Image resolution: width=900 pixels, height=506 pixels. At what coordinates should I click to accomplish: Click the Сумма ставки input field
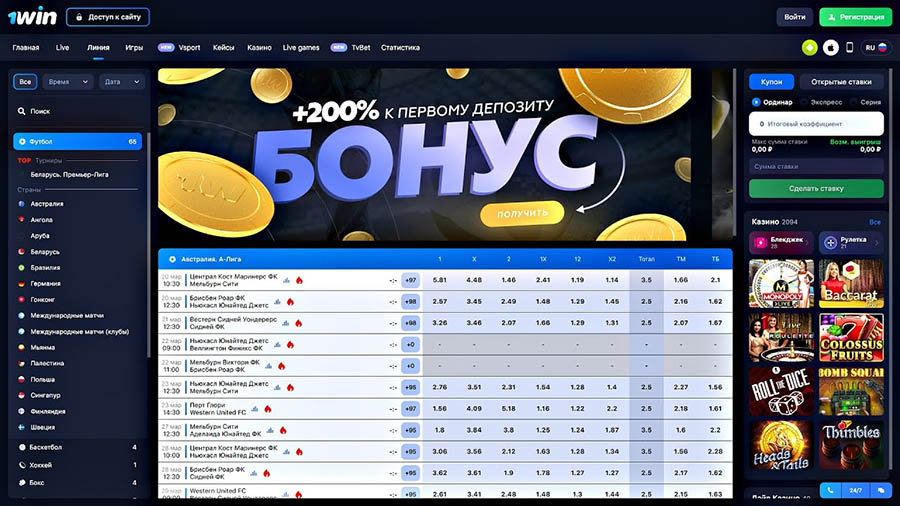pyautogui.click(x=816, y=166)
